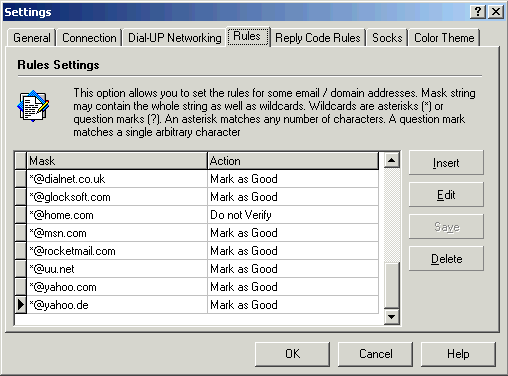Click Mark as Good for *@dialnet.co.uk
Image resolution: width=508 pixels, height=376 pixels.
[x=293, y=179]
